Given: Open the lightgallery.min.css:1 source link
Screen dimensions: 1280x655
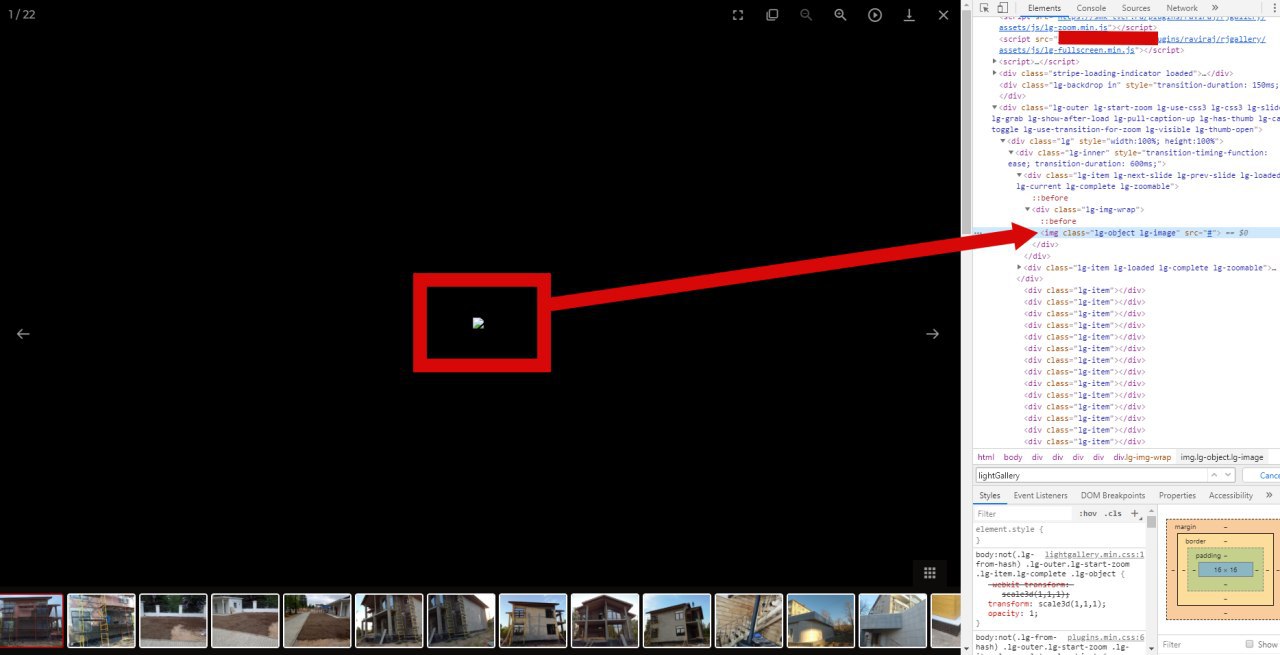Looking at the screenshot, I should coord(1095,554).
